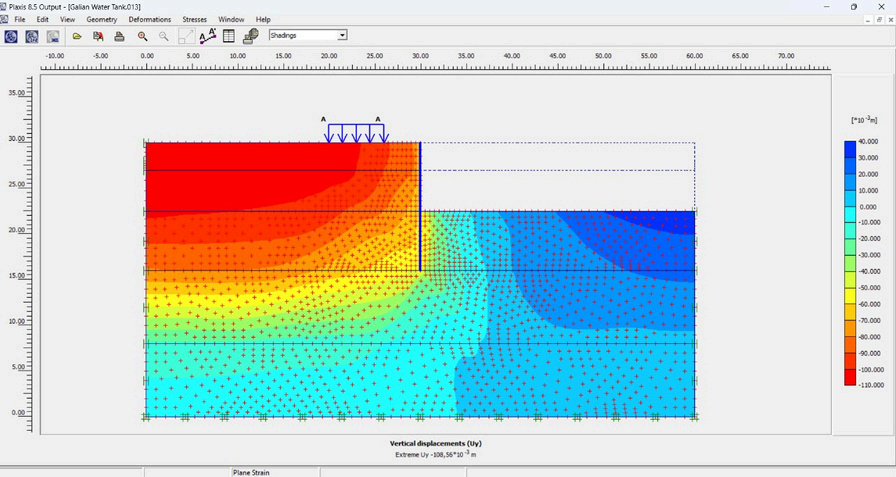The width and height of the screenshot is (896, 477).
Task: Open the Edit menu
Action: tap(42, 19)
